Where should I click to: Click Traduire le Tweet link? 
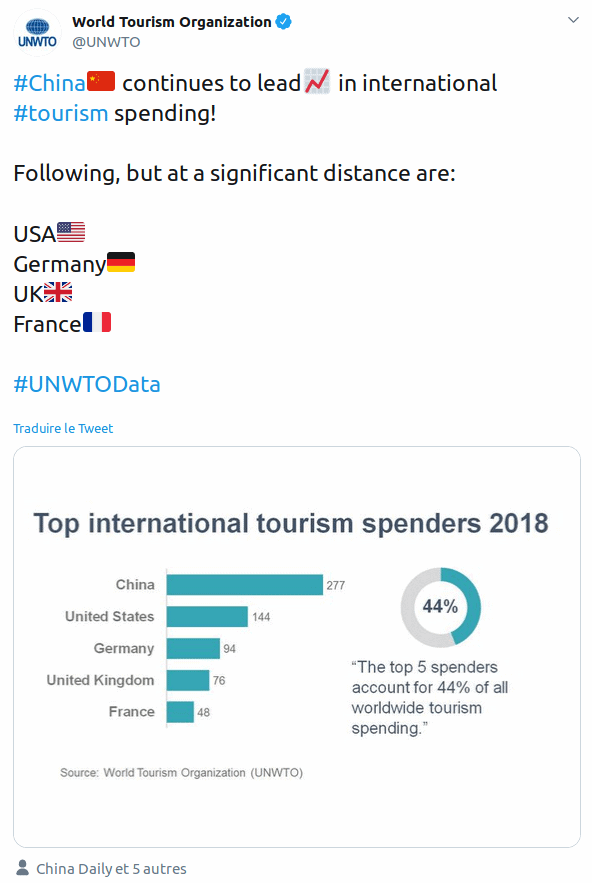pos(63,429)
